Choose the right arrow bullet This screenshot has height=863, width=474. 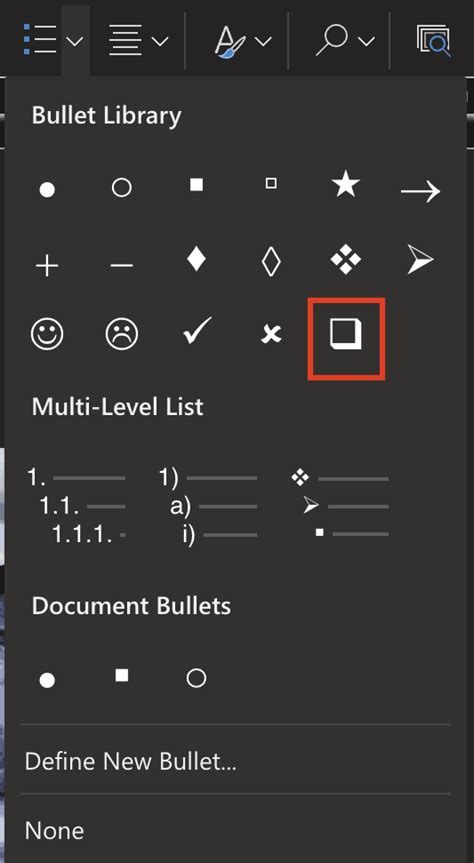[x=421, y=192]
